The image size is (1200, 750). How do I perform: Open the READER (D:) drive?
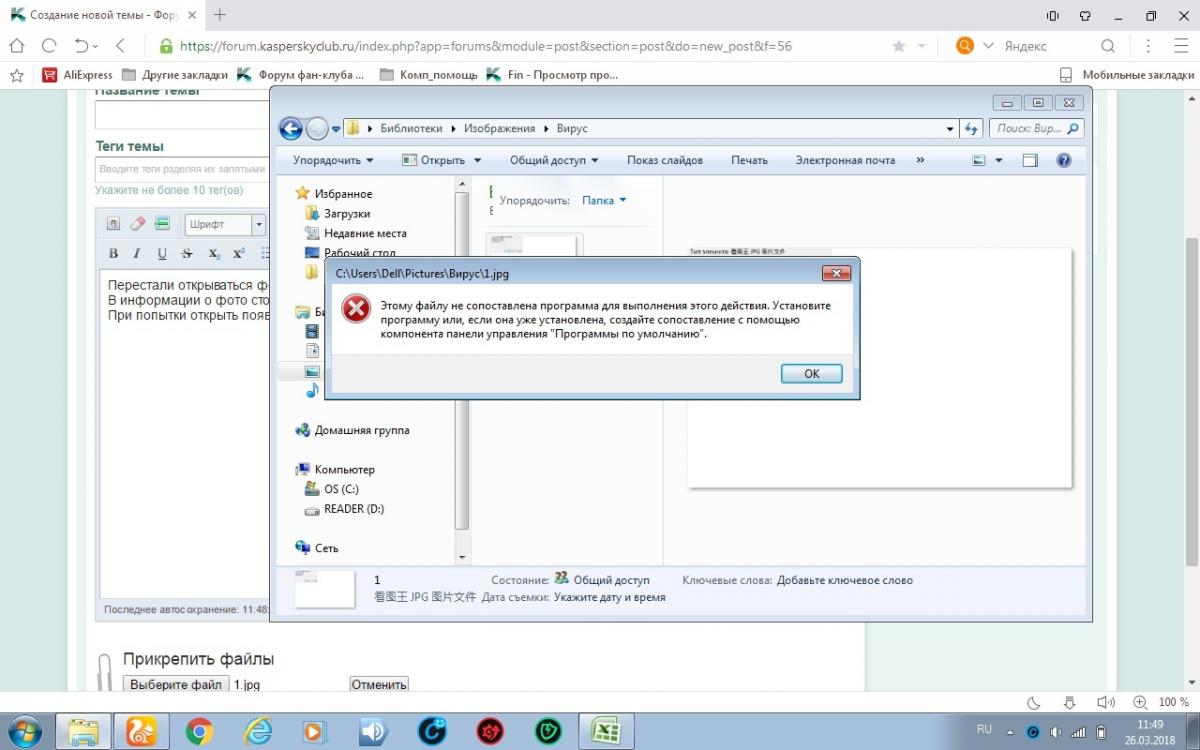click(354, 509)
